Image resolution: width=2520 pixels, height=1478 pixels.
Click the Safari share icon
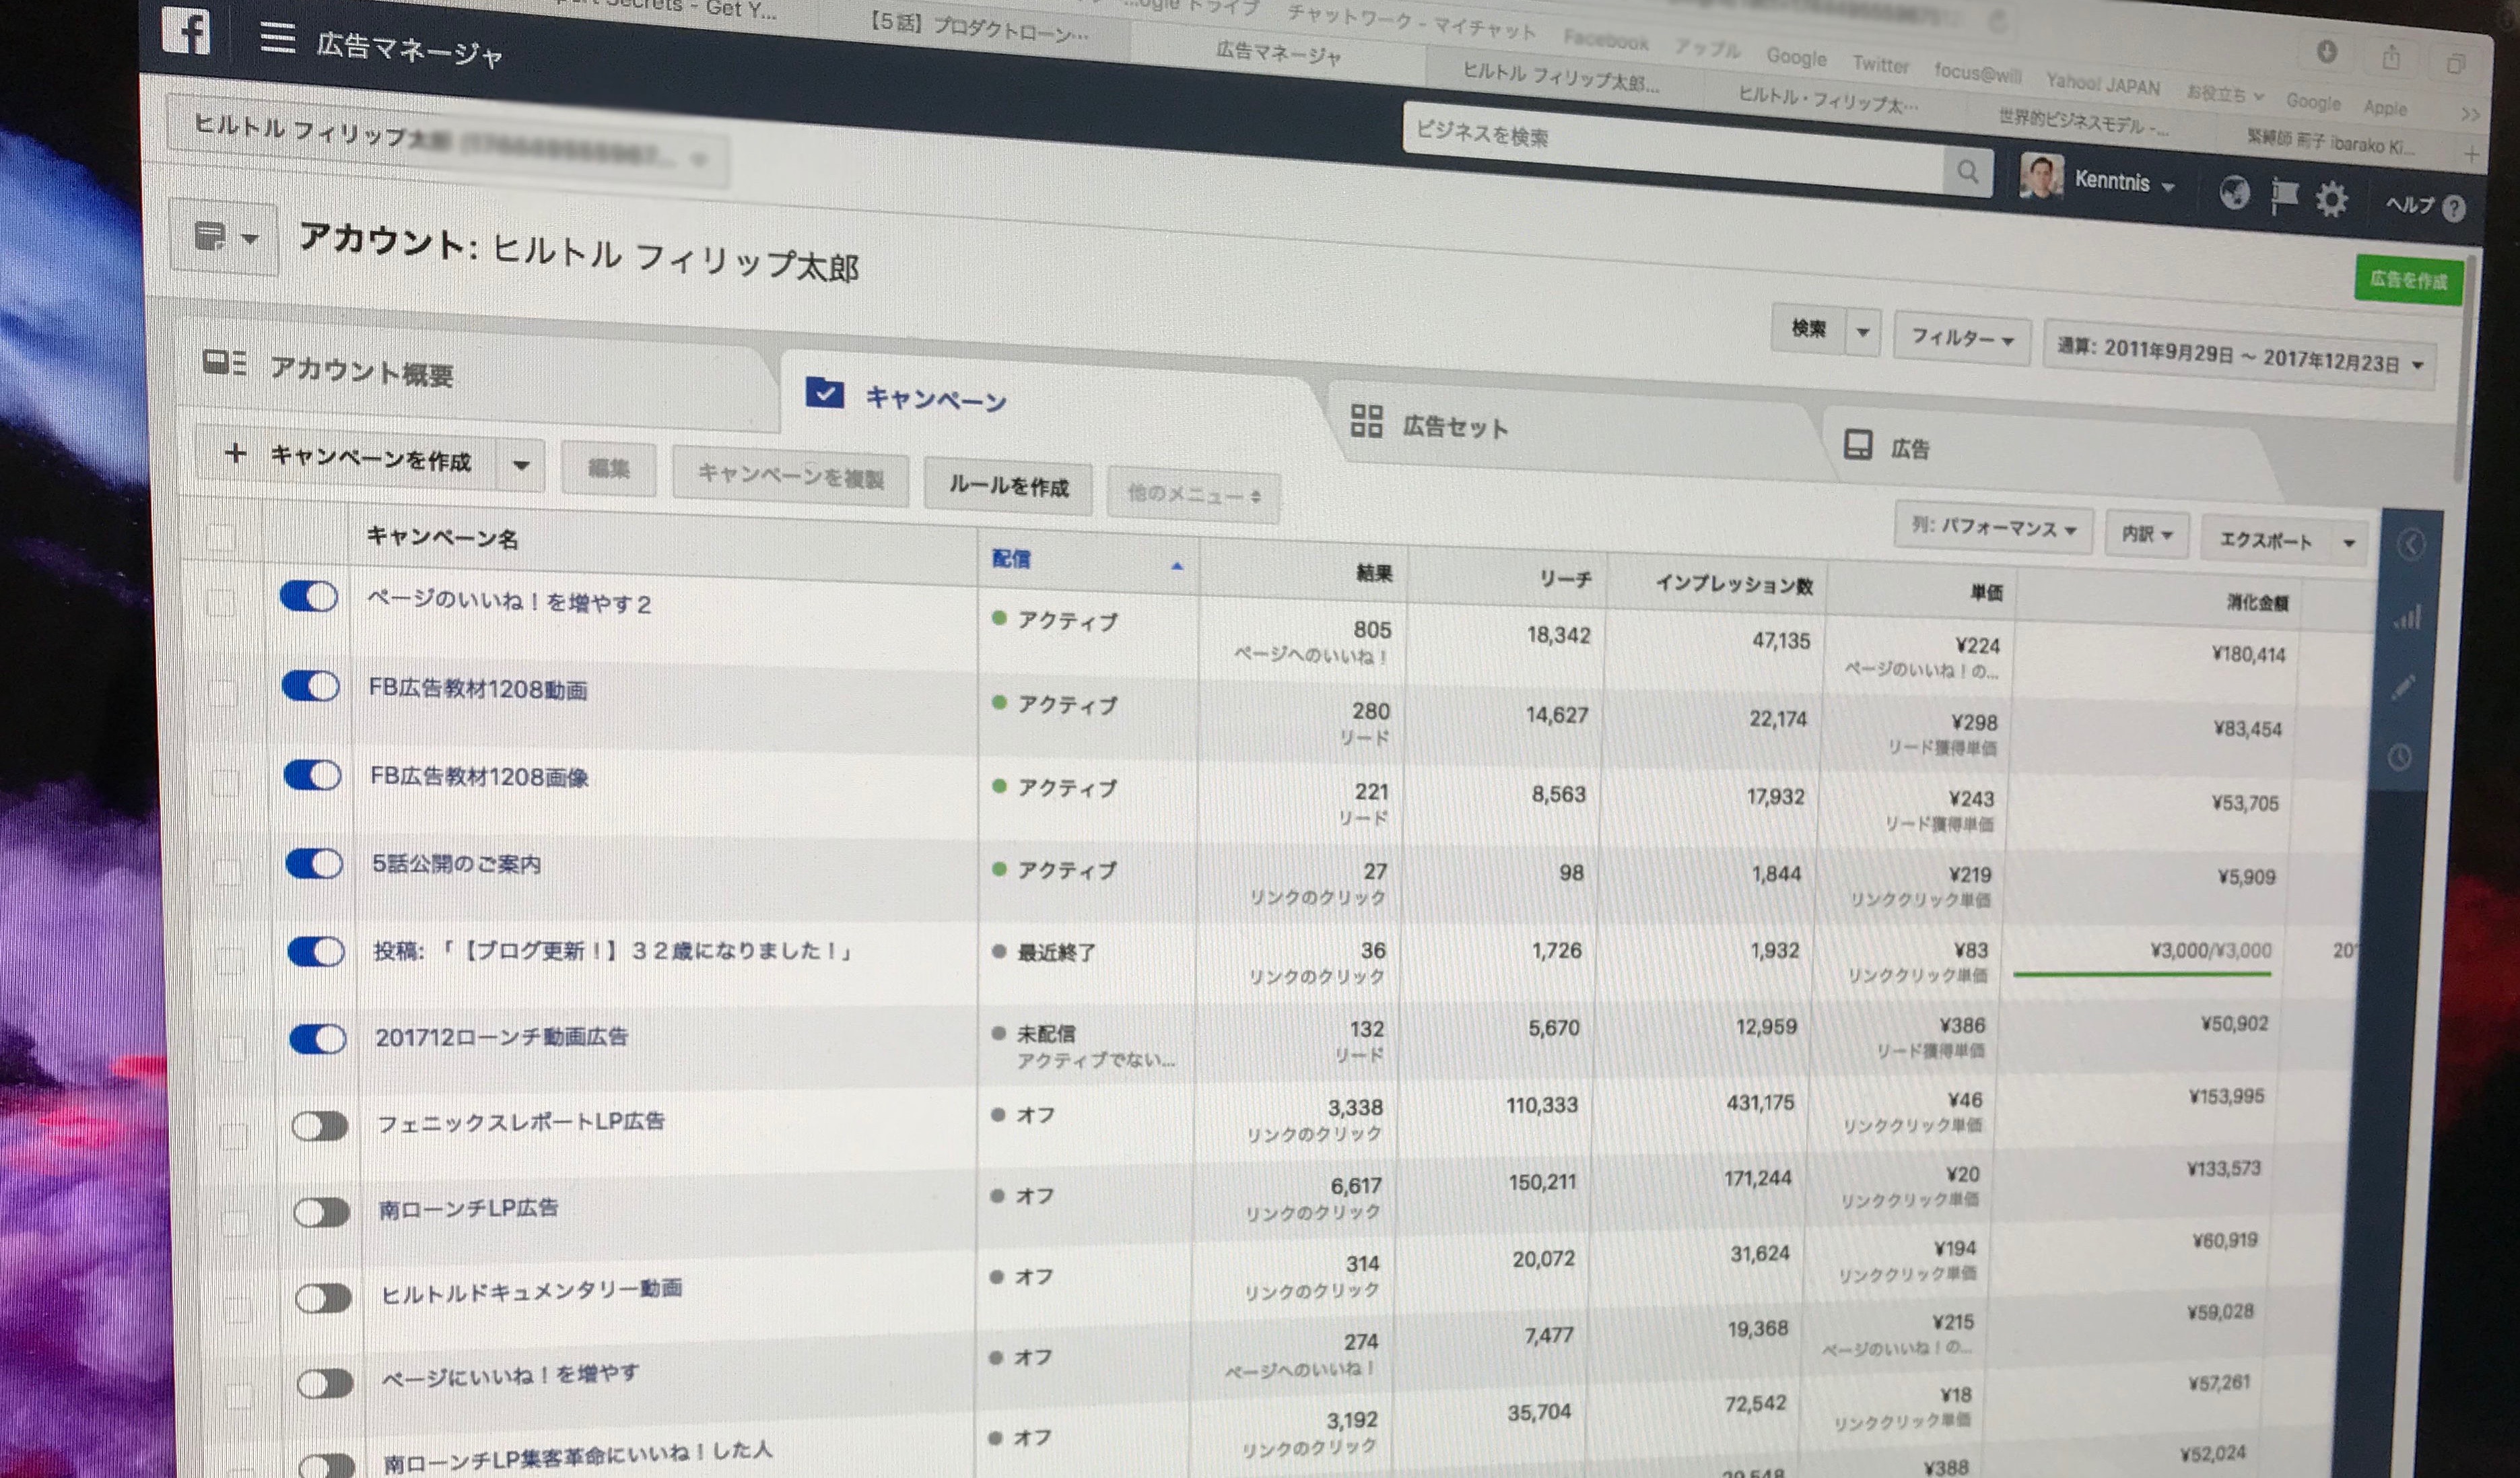(x=2391, y=57)
